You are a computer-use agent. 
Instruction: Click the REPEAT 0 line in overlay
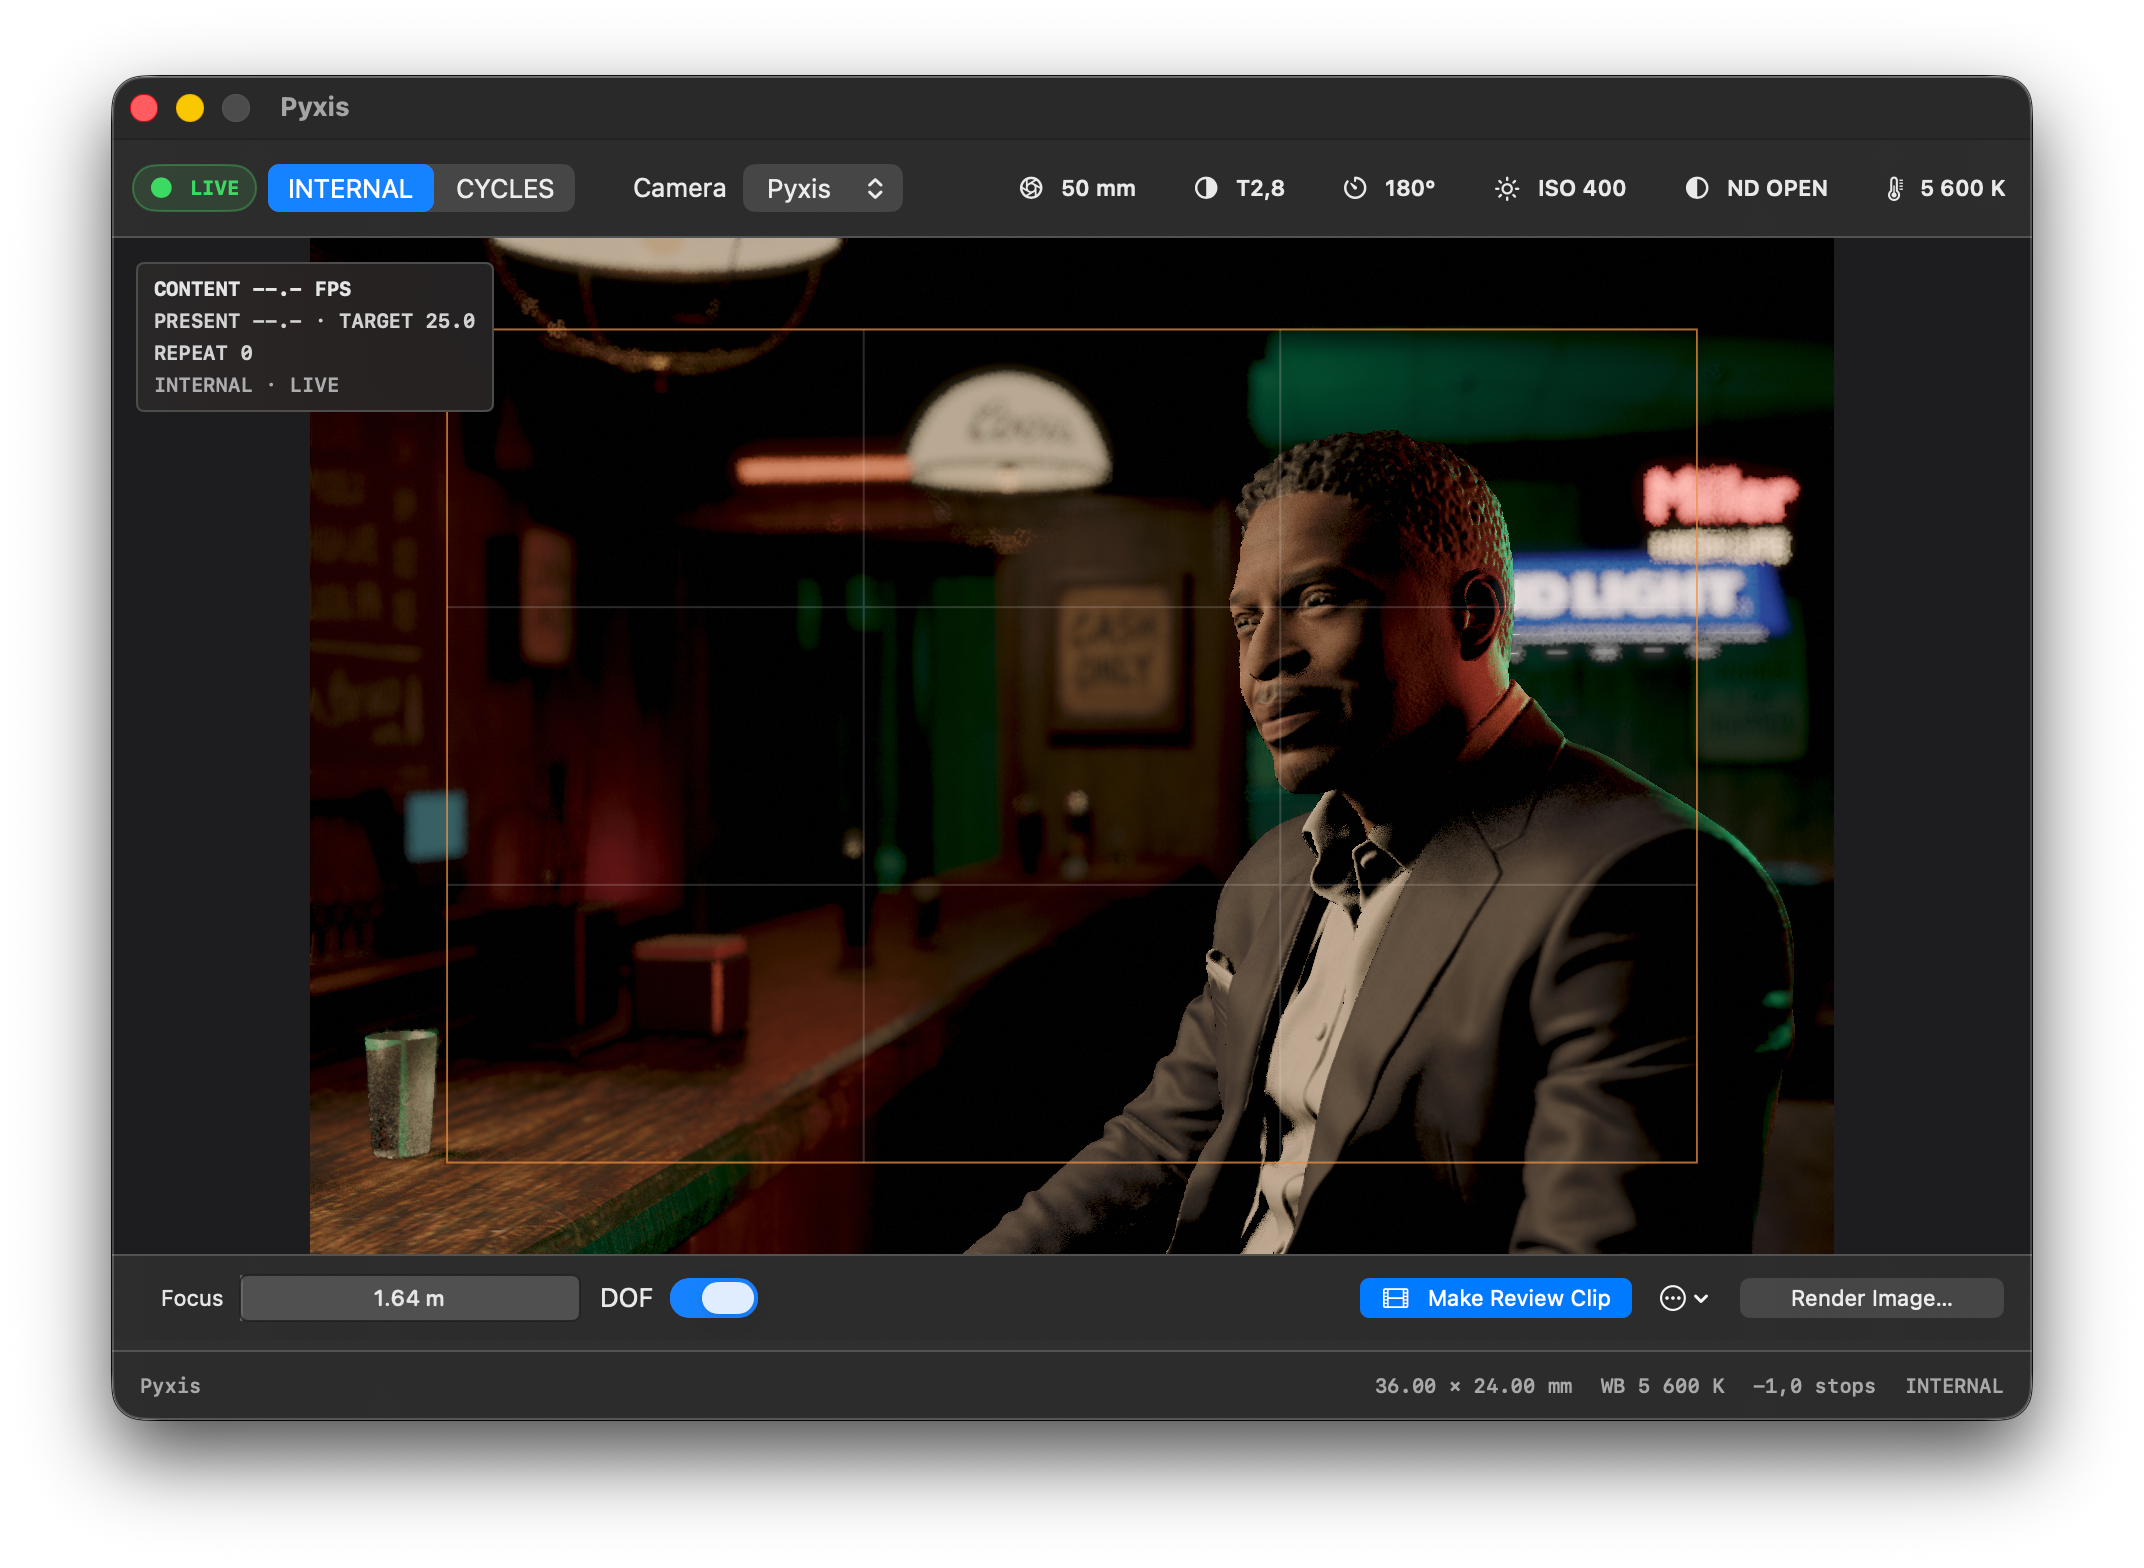pyautogui.click(x=203, y=353)
